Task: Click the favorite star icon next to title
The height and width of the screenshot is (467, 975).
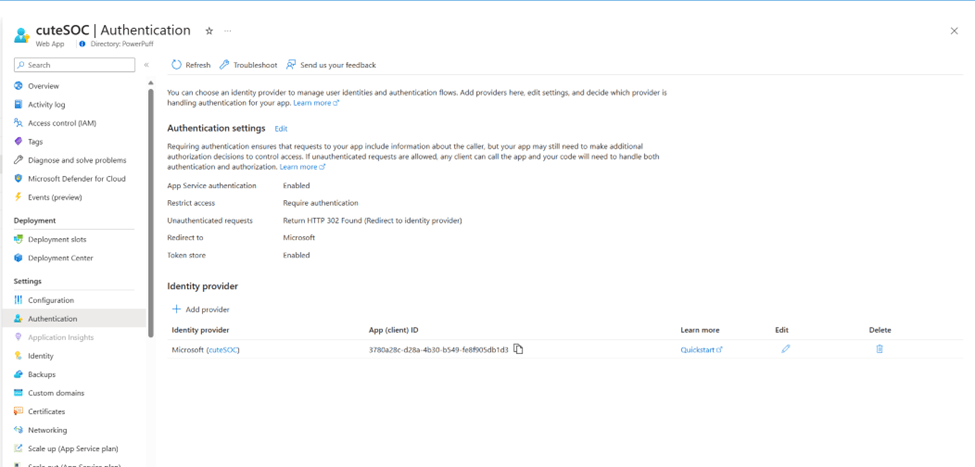Action: [x=209, y=31]
